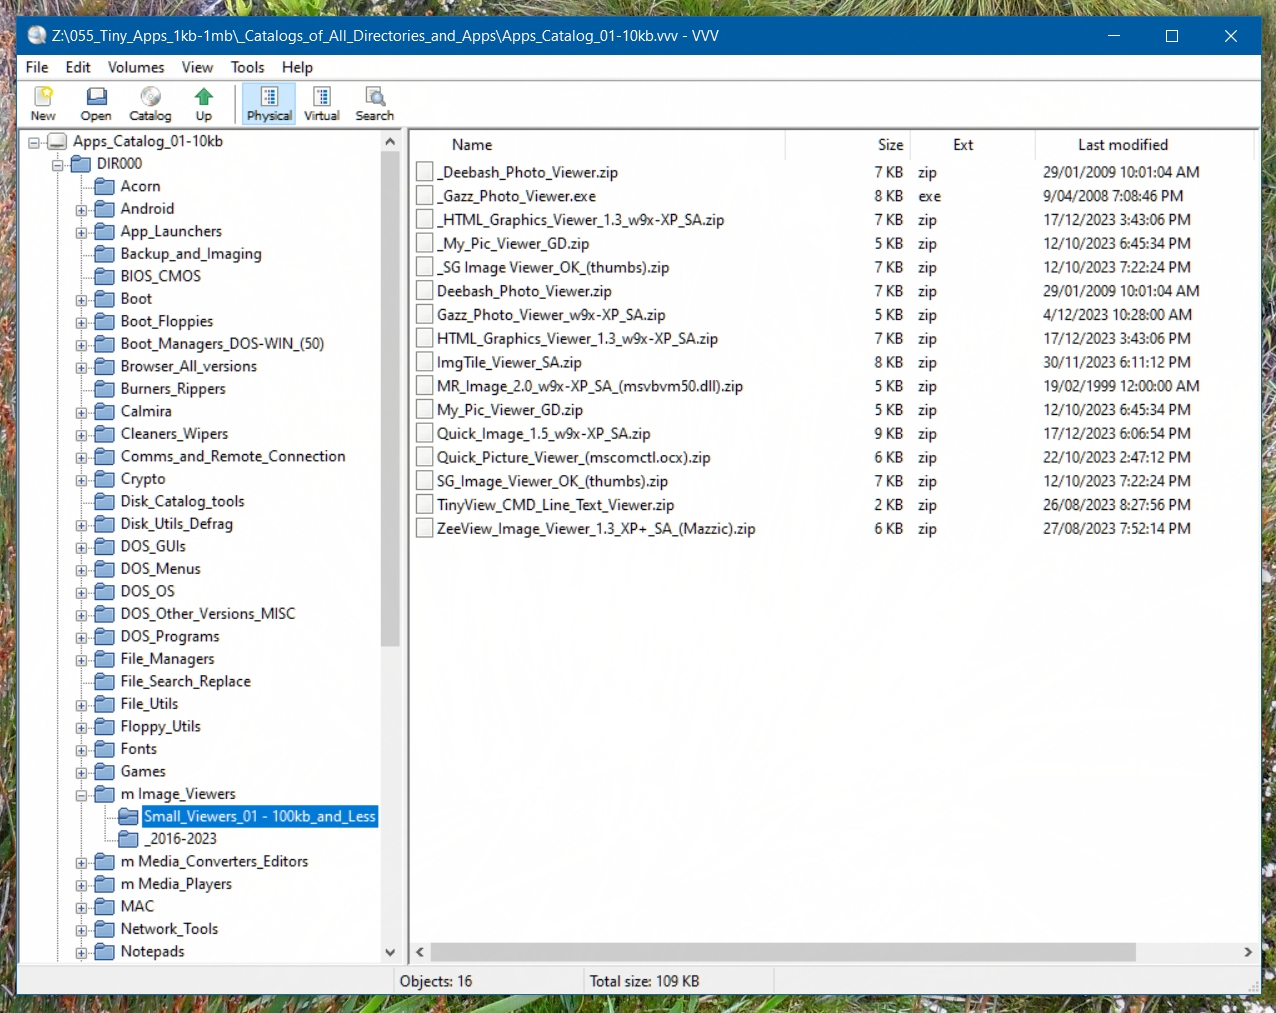Open the Tools menu

(x=247, y=67)
